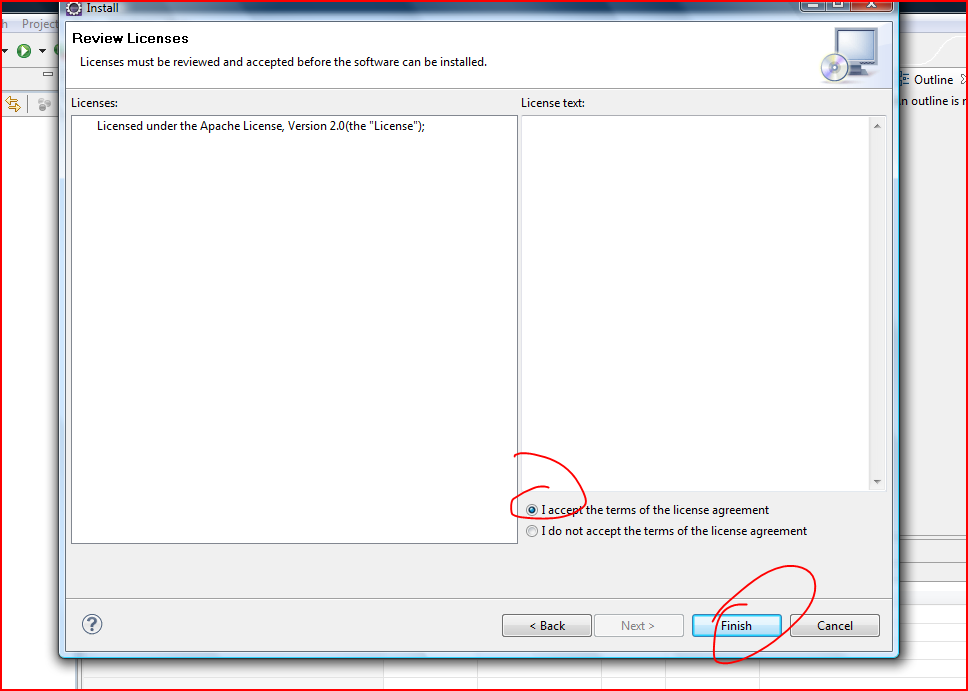Click the license text scrollbar up arrow

coord(877,126)
